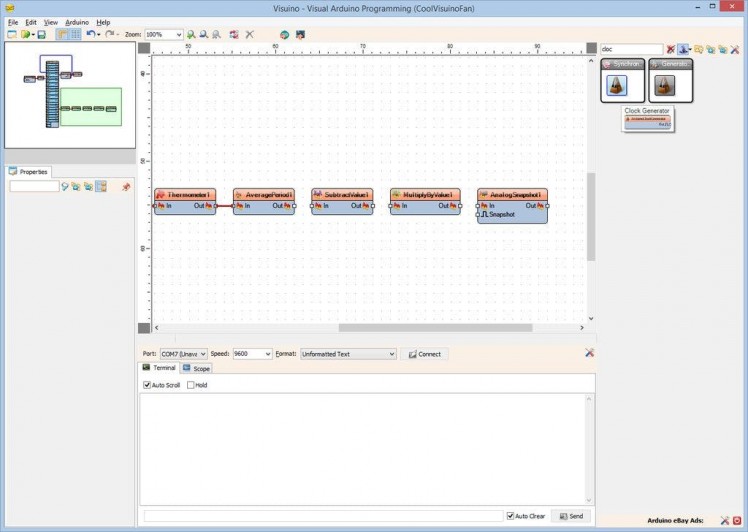The height and width of the screenshot is (532, 748).
Task: Click the Zoom In magnifier icon
Action: [191, 34]
